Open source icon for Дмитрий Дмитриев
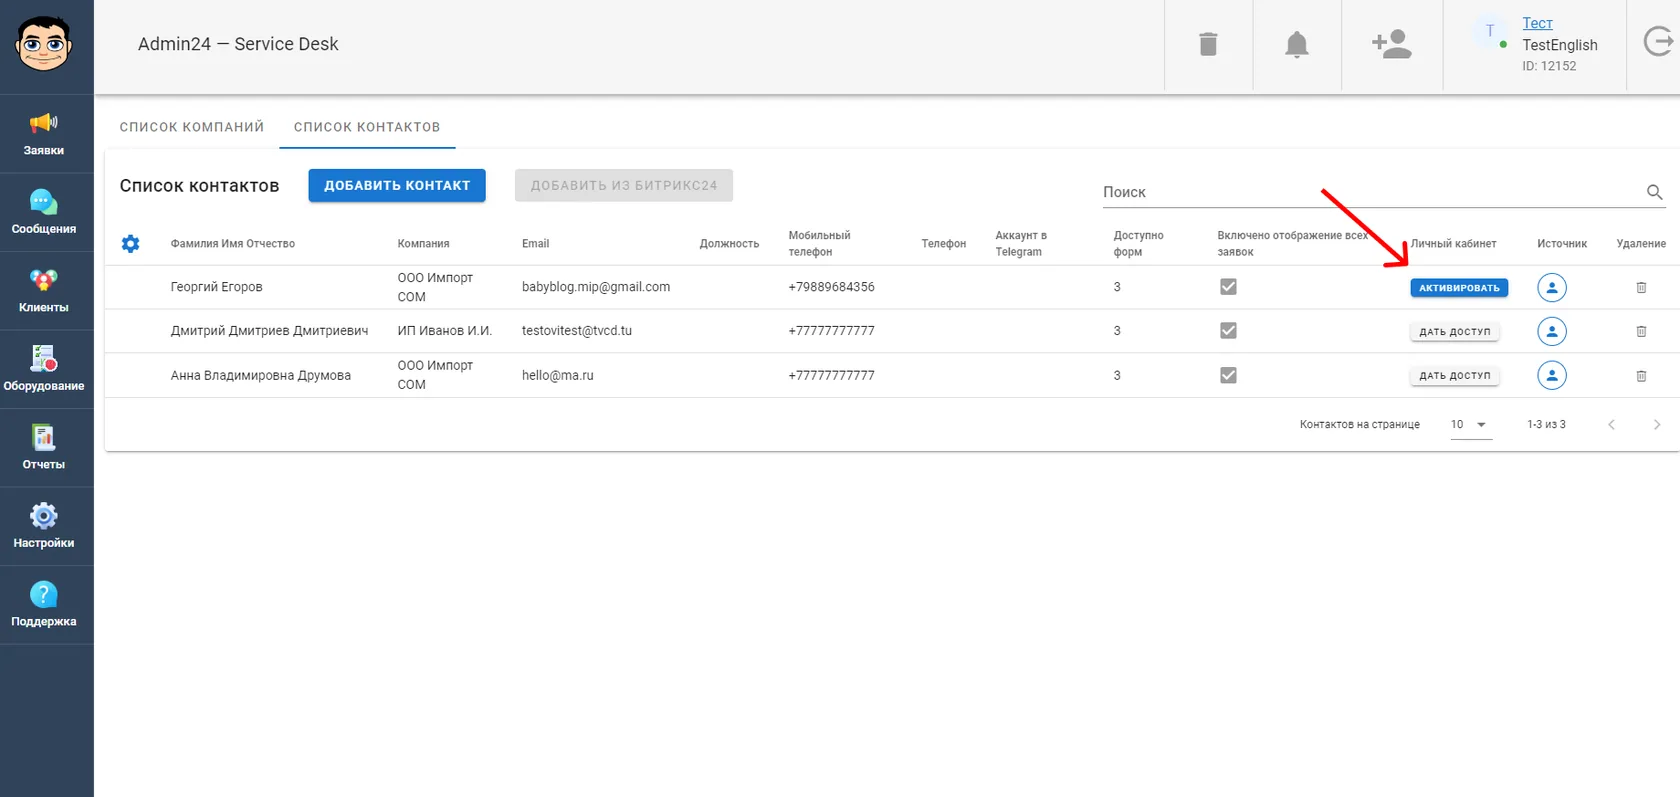This screenshot has width=1680, height=797. tap(1552, 331)
